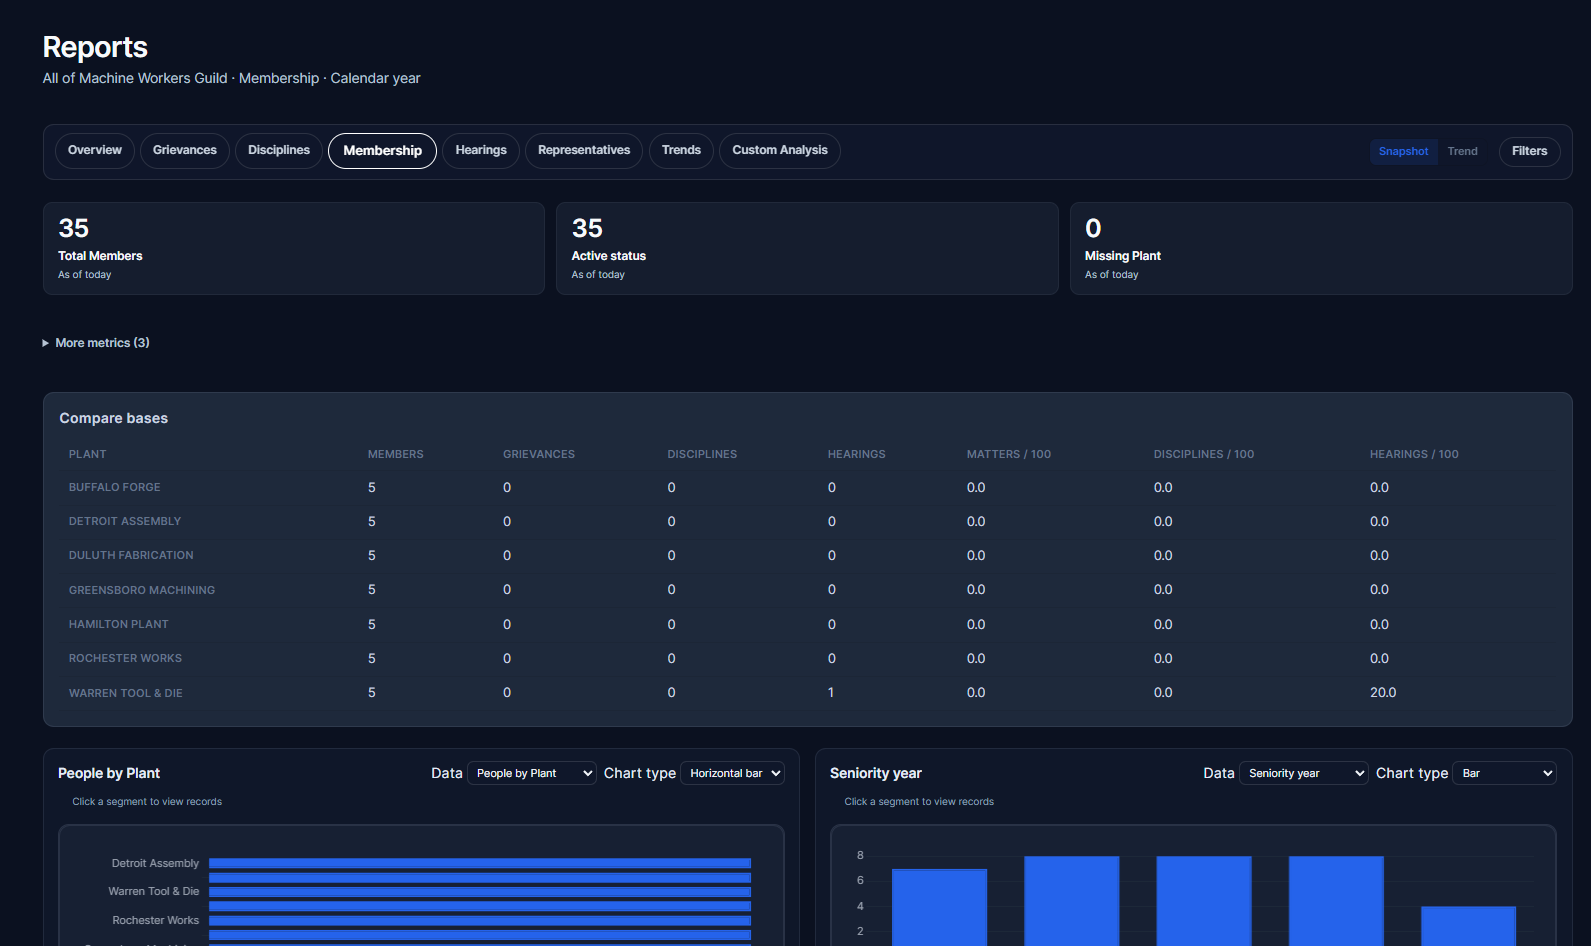Screen dimensions: 1591x946
Task: Click the GRIEVANCES column header
Action: pyautogui.click(x=539, y=454)
